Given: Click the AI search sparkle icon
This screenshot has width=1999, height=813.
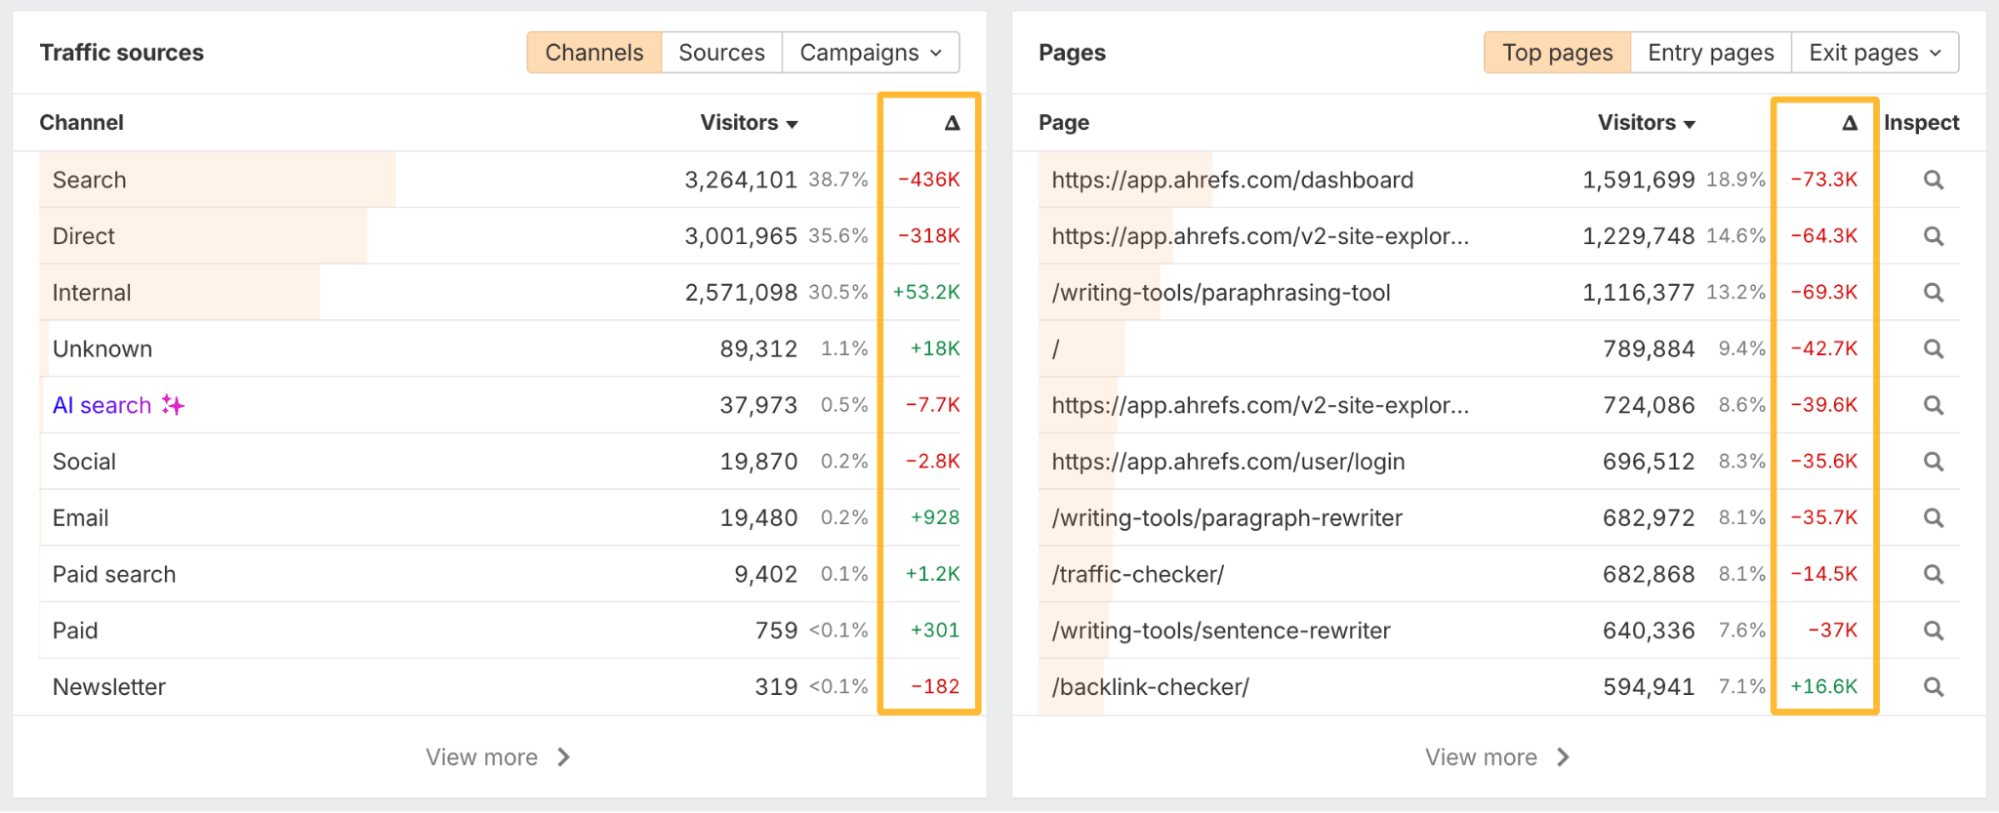Looking at the screenshot, I should point(173,405).
